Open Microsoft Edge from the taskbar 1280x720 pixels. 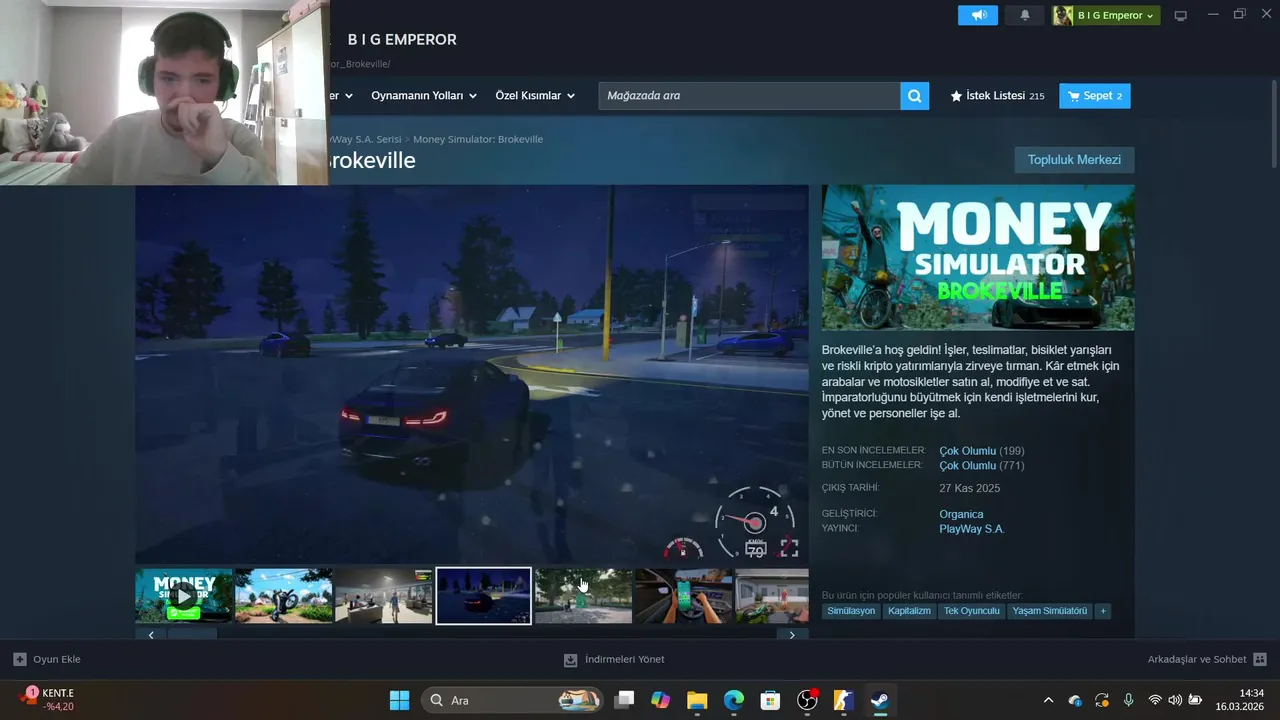[x=734, y=700]
